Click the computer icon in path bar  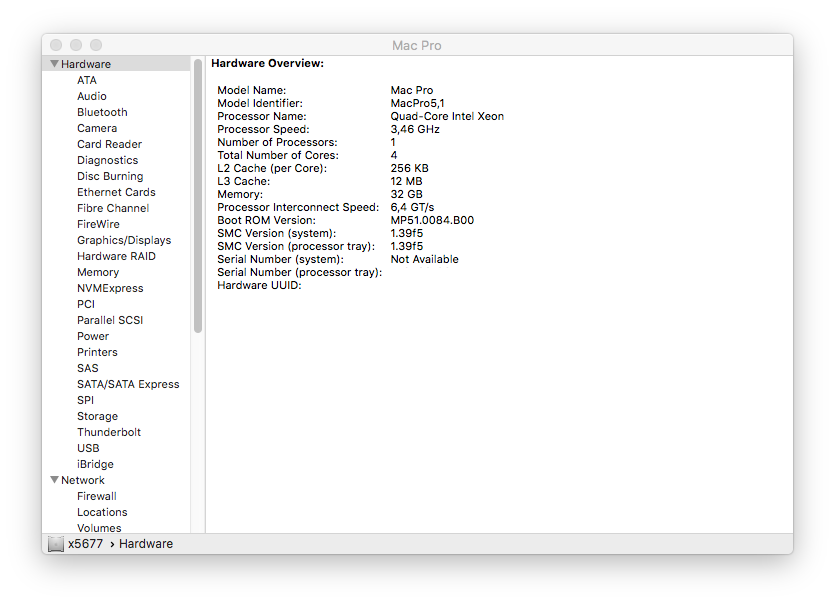point(55,544)
